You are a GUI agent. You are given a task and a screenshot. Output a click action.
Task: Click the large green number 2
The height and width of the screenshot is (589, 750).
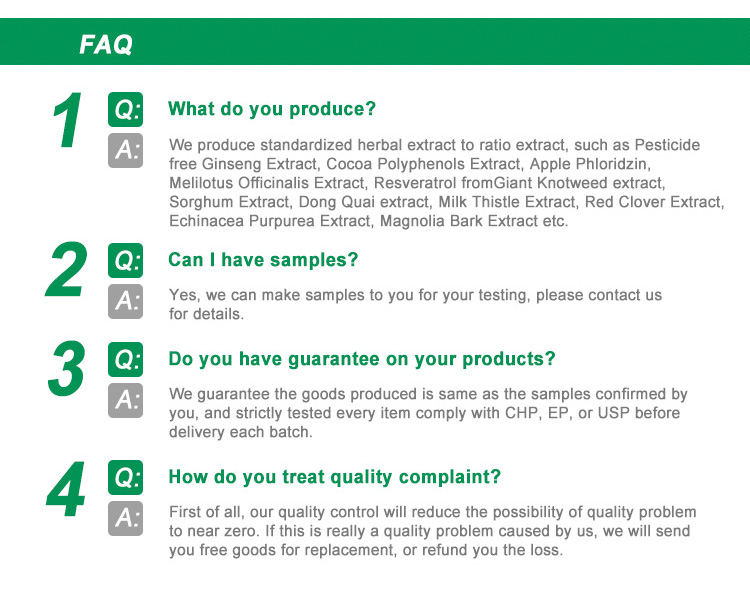point(67,273)
